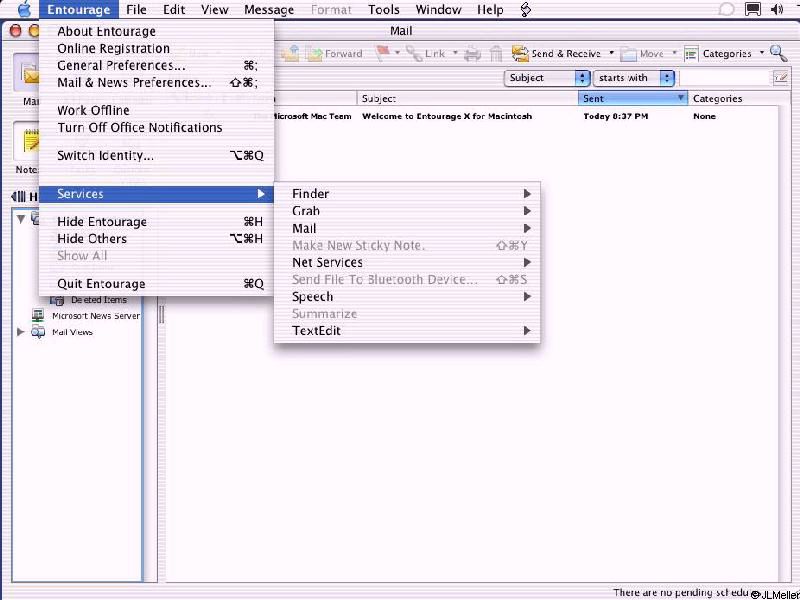Click the display icon in menu bar
Viewport: 800px width, 600px height.
tap(753, 9)
